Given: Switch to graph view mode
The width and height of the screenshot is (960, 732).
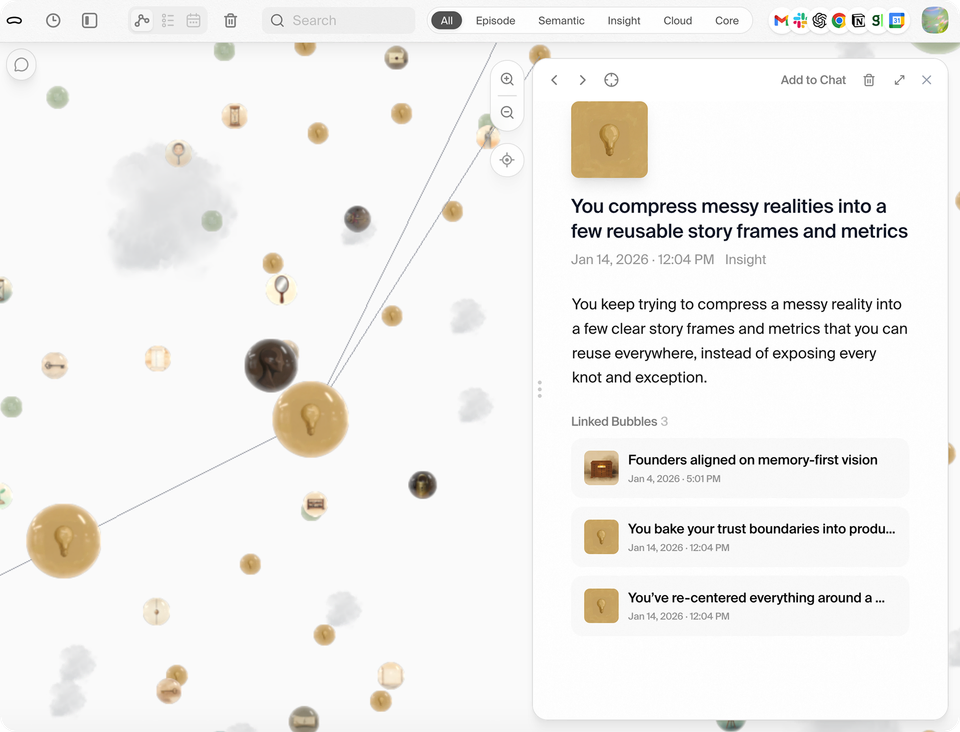Looking at the screenshot, I should (x=142, y=20).
